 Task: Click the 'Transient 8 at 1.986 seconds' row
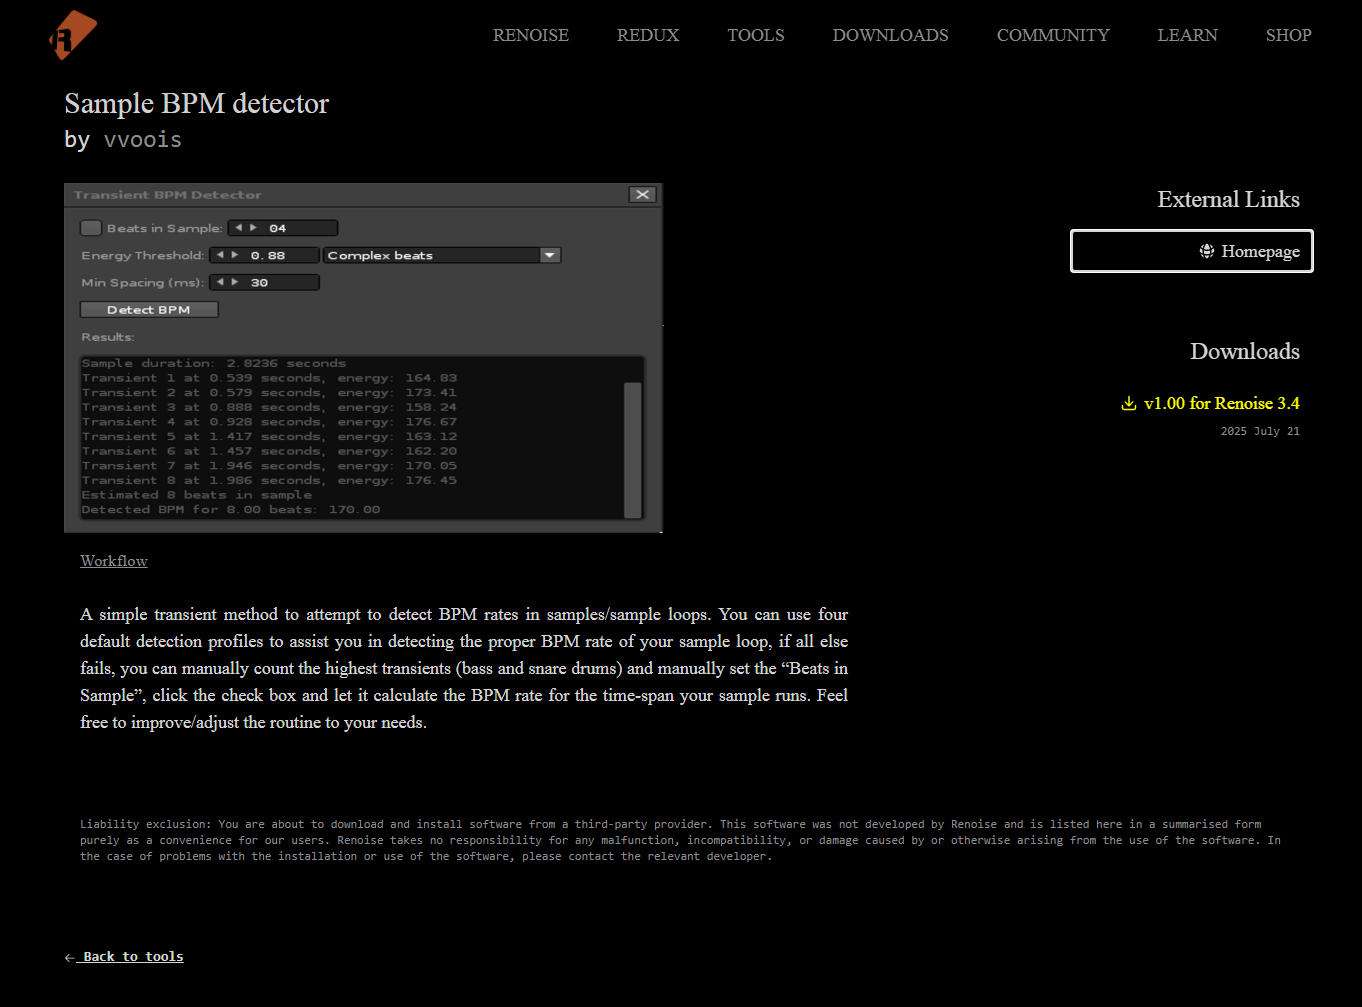(x=269, y=480)
